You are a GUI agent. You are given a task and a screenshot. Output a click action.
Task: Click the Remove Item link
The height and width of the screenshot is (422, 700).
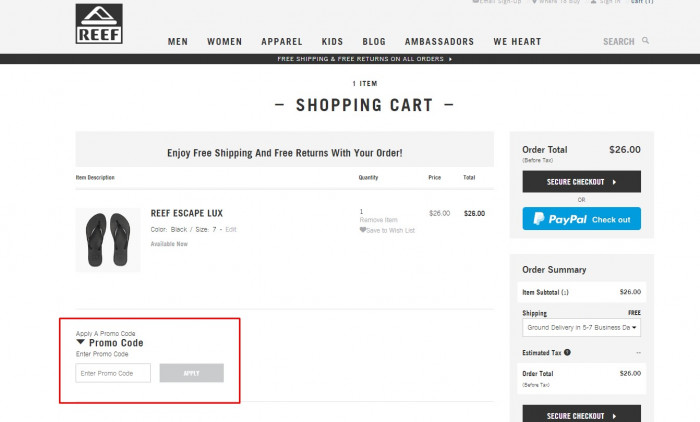pos(379,220)
